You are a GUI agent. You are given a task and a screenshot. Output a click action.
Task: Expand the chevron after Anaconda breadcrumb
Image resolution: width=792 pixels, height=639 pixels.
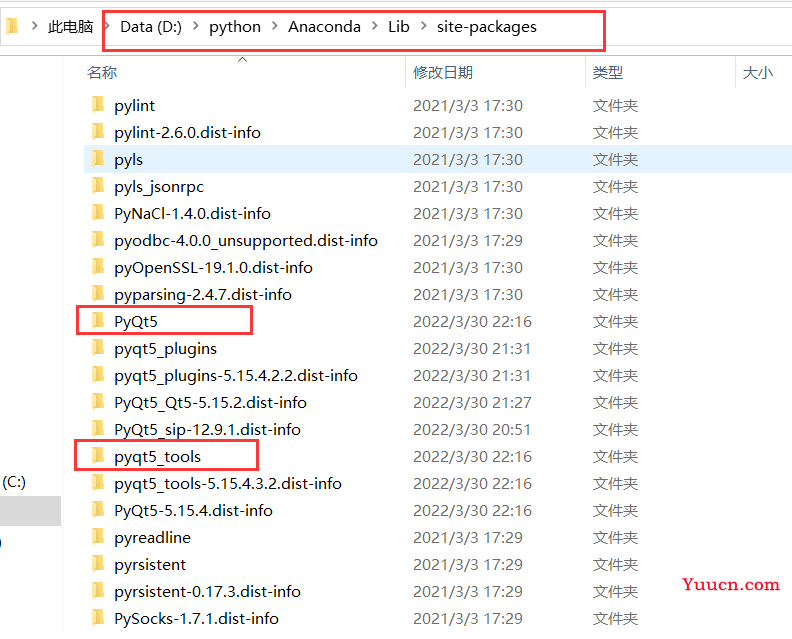click(x=375, y=26)
